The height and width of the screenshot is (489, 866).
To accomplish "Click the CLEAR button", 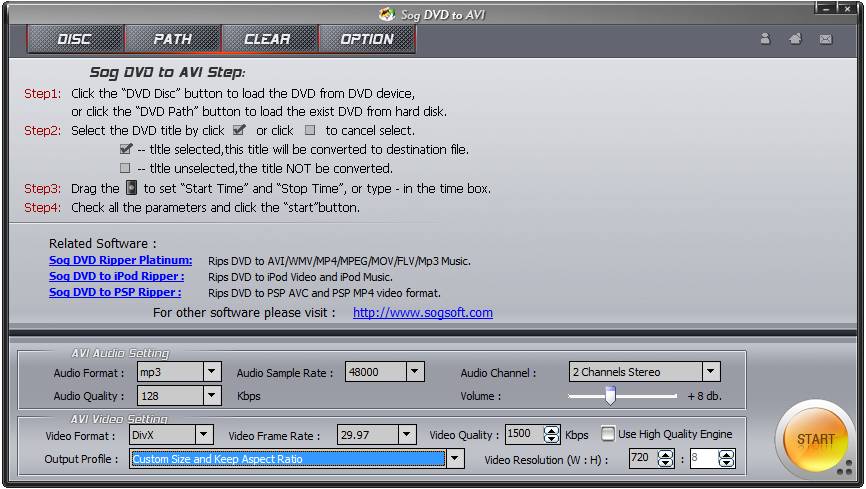I will tap(269, 39).
